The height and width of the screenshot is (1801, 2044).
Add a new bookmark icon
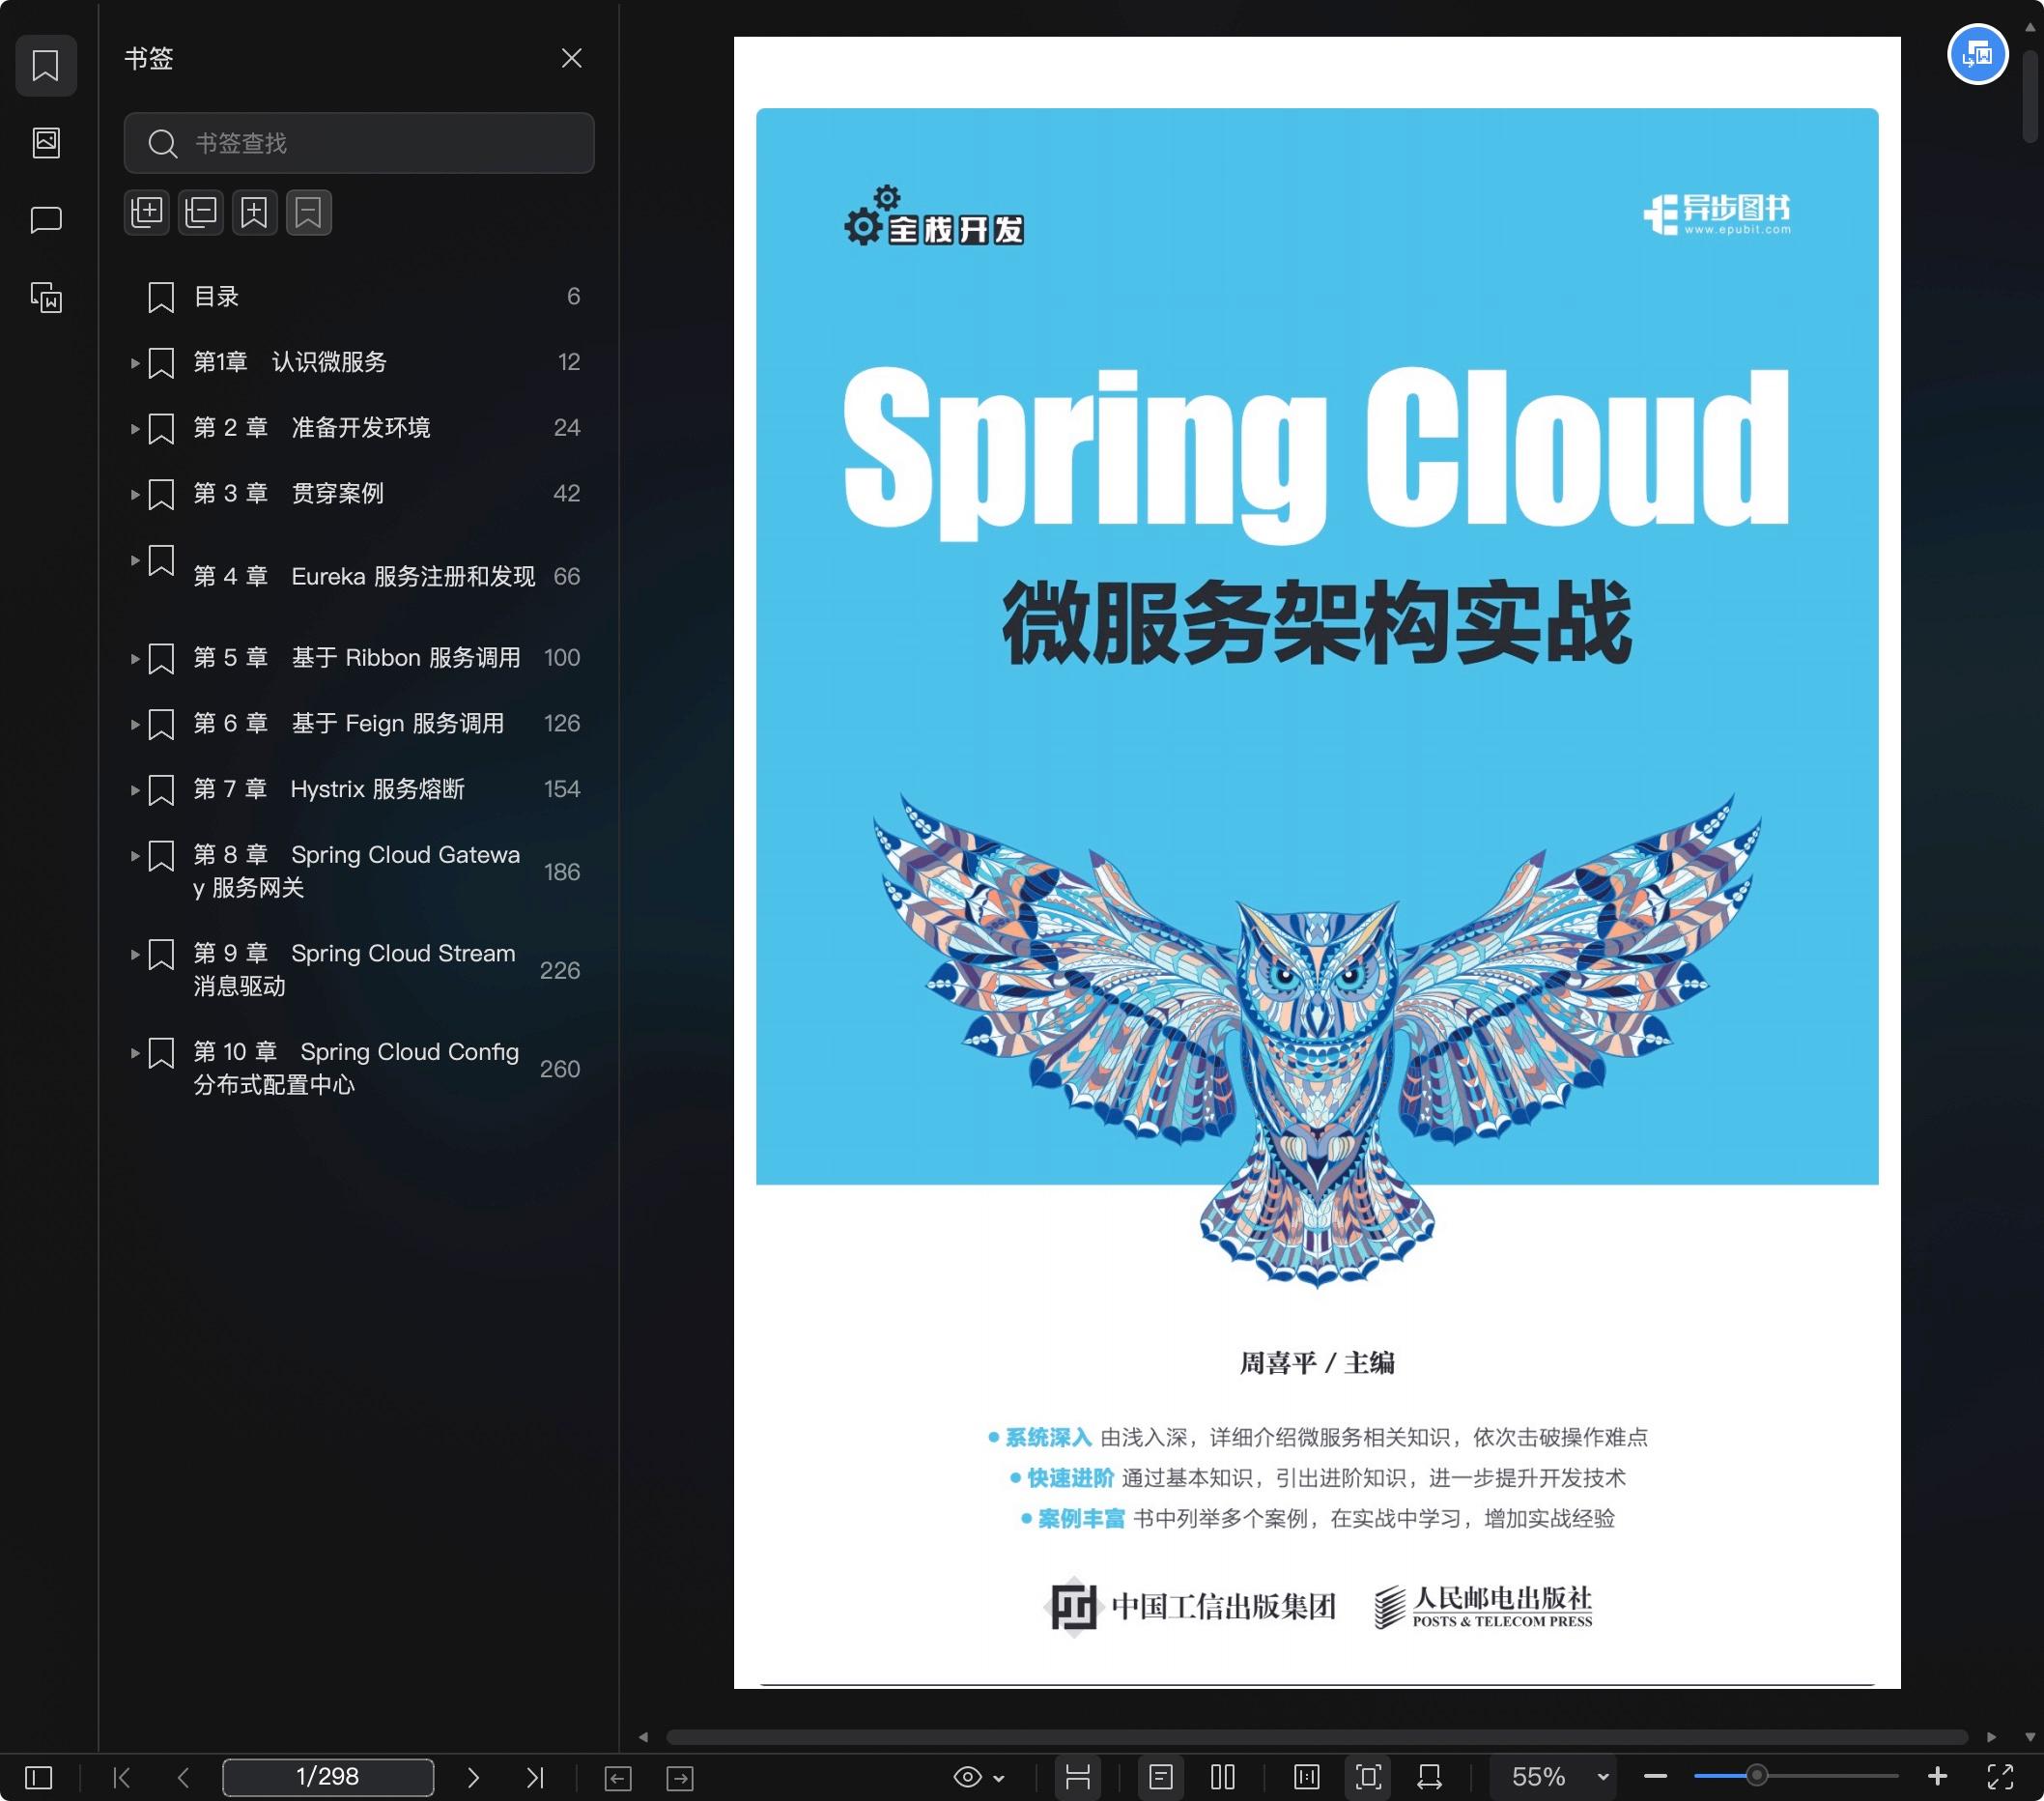click(255, 212)
